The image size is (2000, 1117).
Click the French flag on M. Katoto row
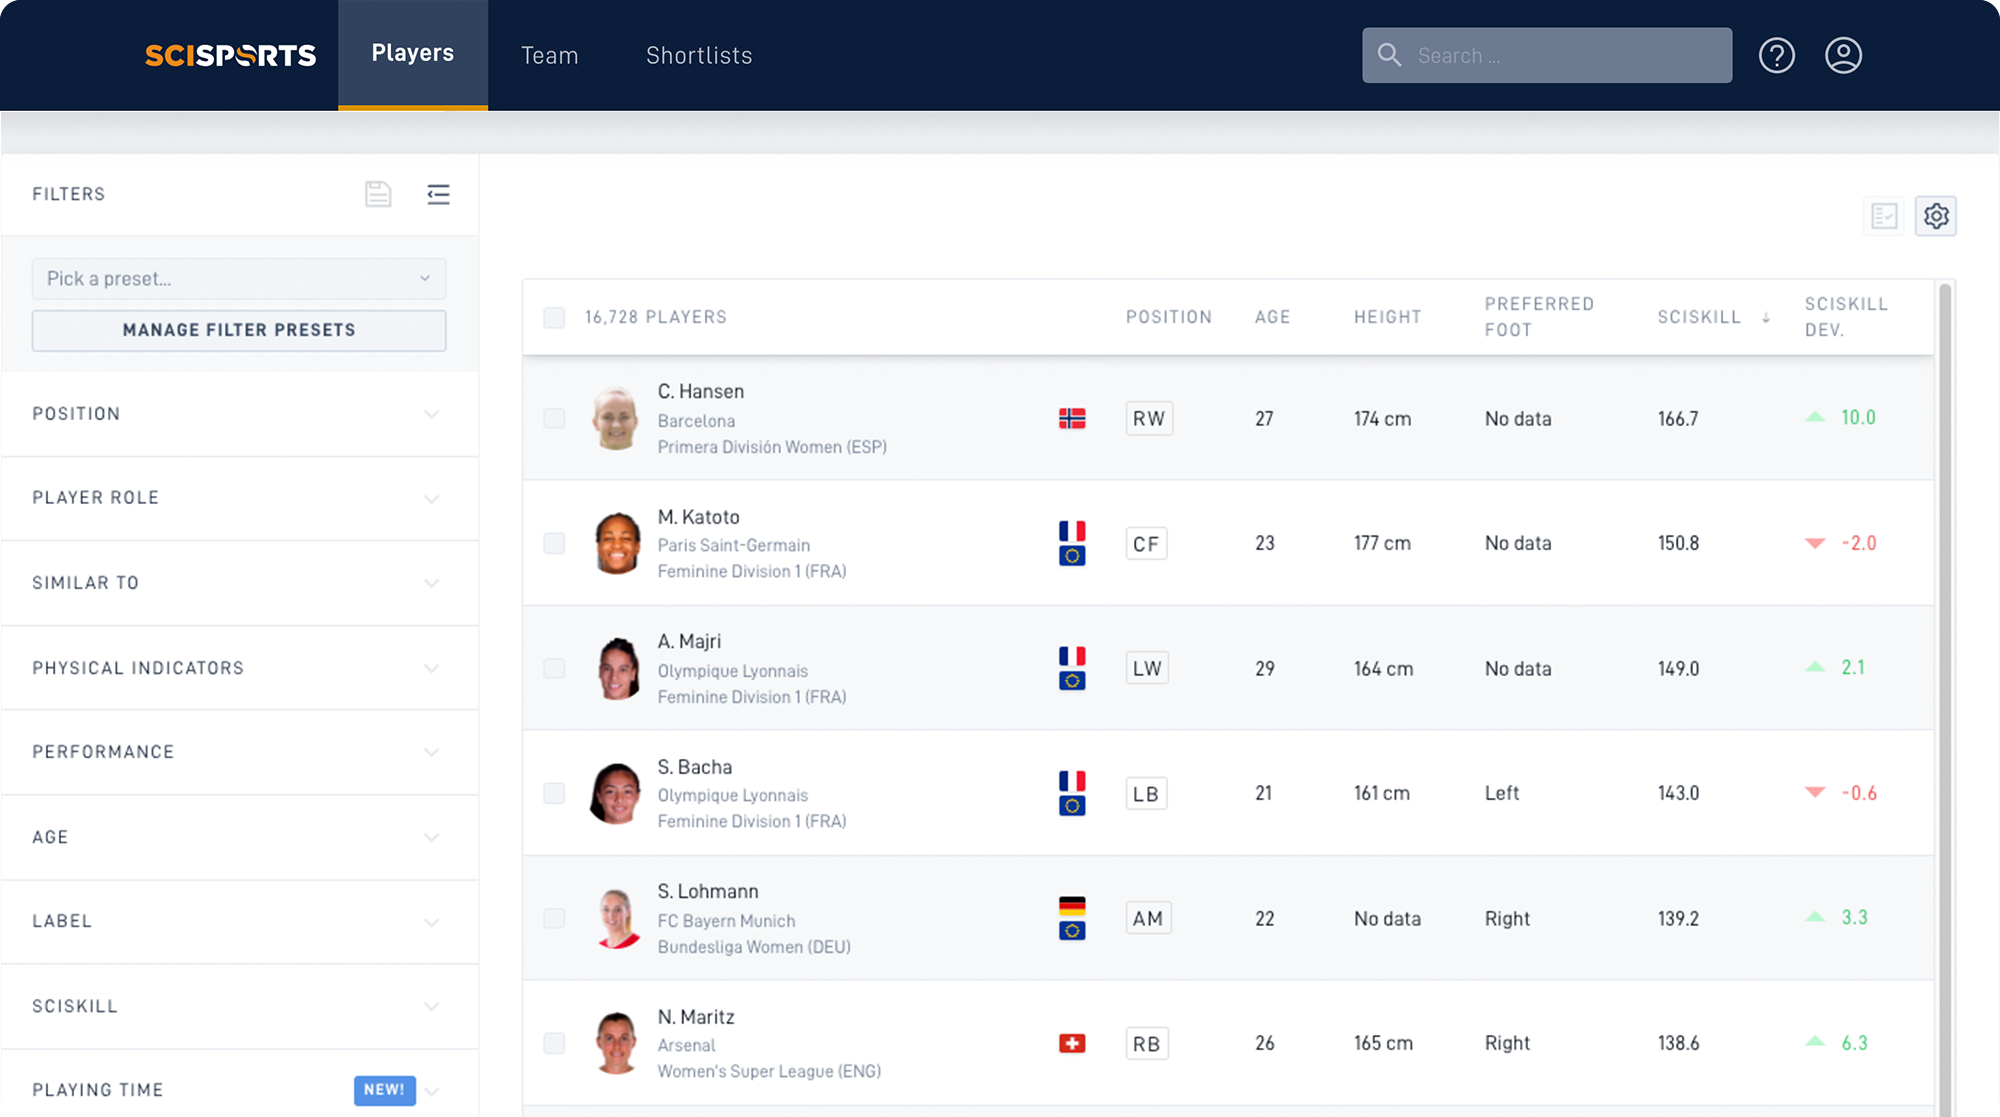coord(1072,531)
